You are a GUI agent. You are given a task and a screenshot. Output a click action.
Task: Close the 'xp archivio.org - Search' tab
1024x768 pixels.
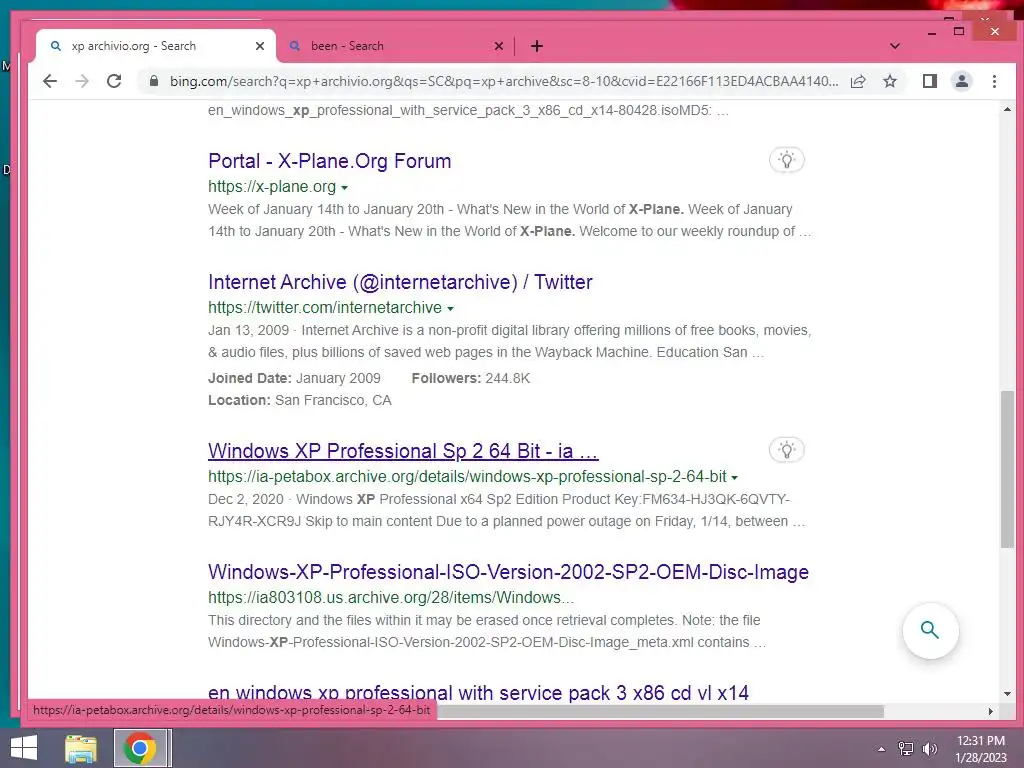(260, 46)
